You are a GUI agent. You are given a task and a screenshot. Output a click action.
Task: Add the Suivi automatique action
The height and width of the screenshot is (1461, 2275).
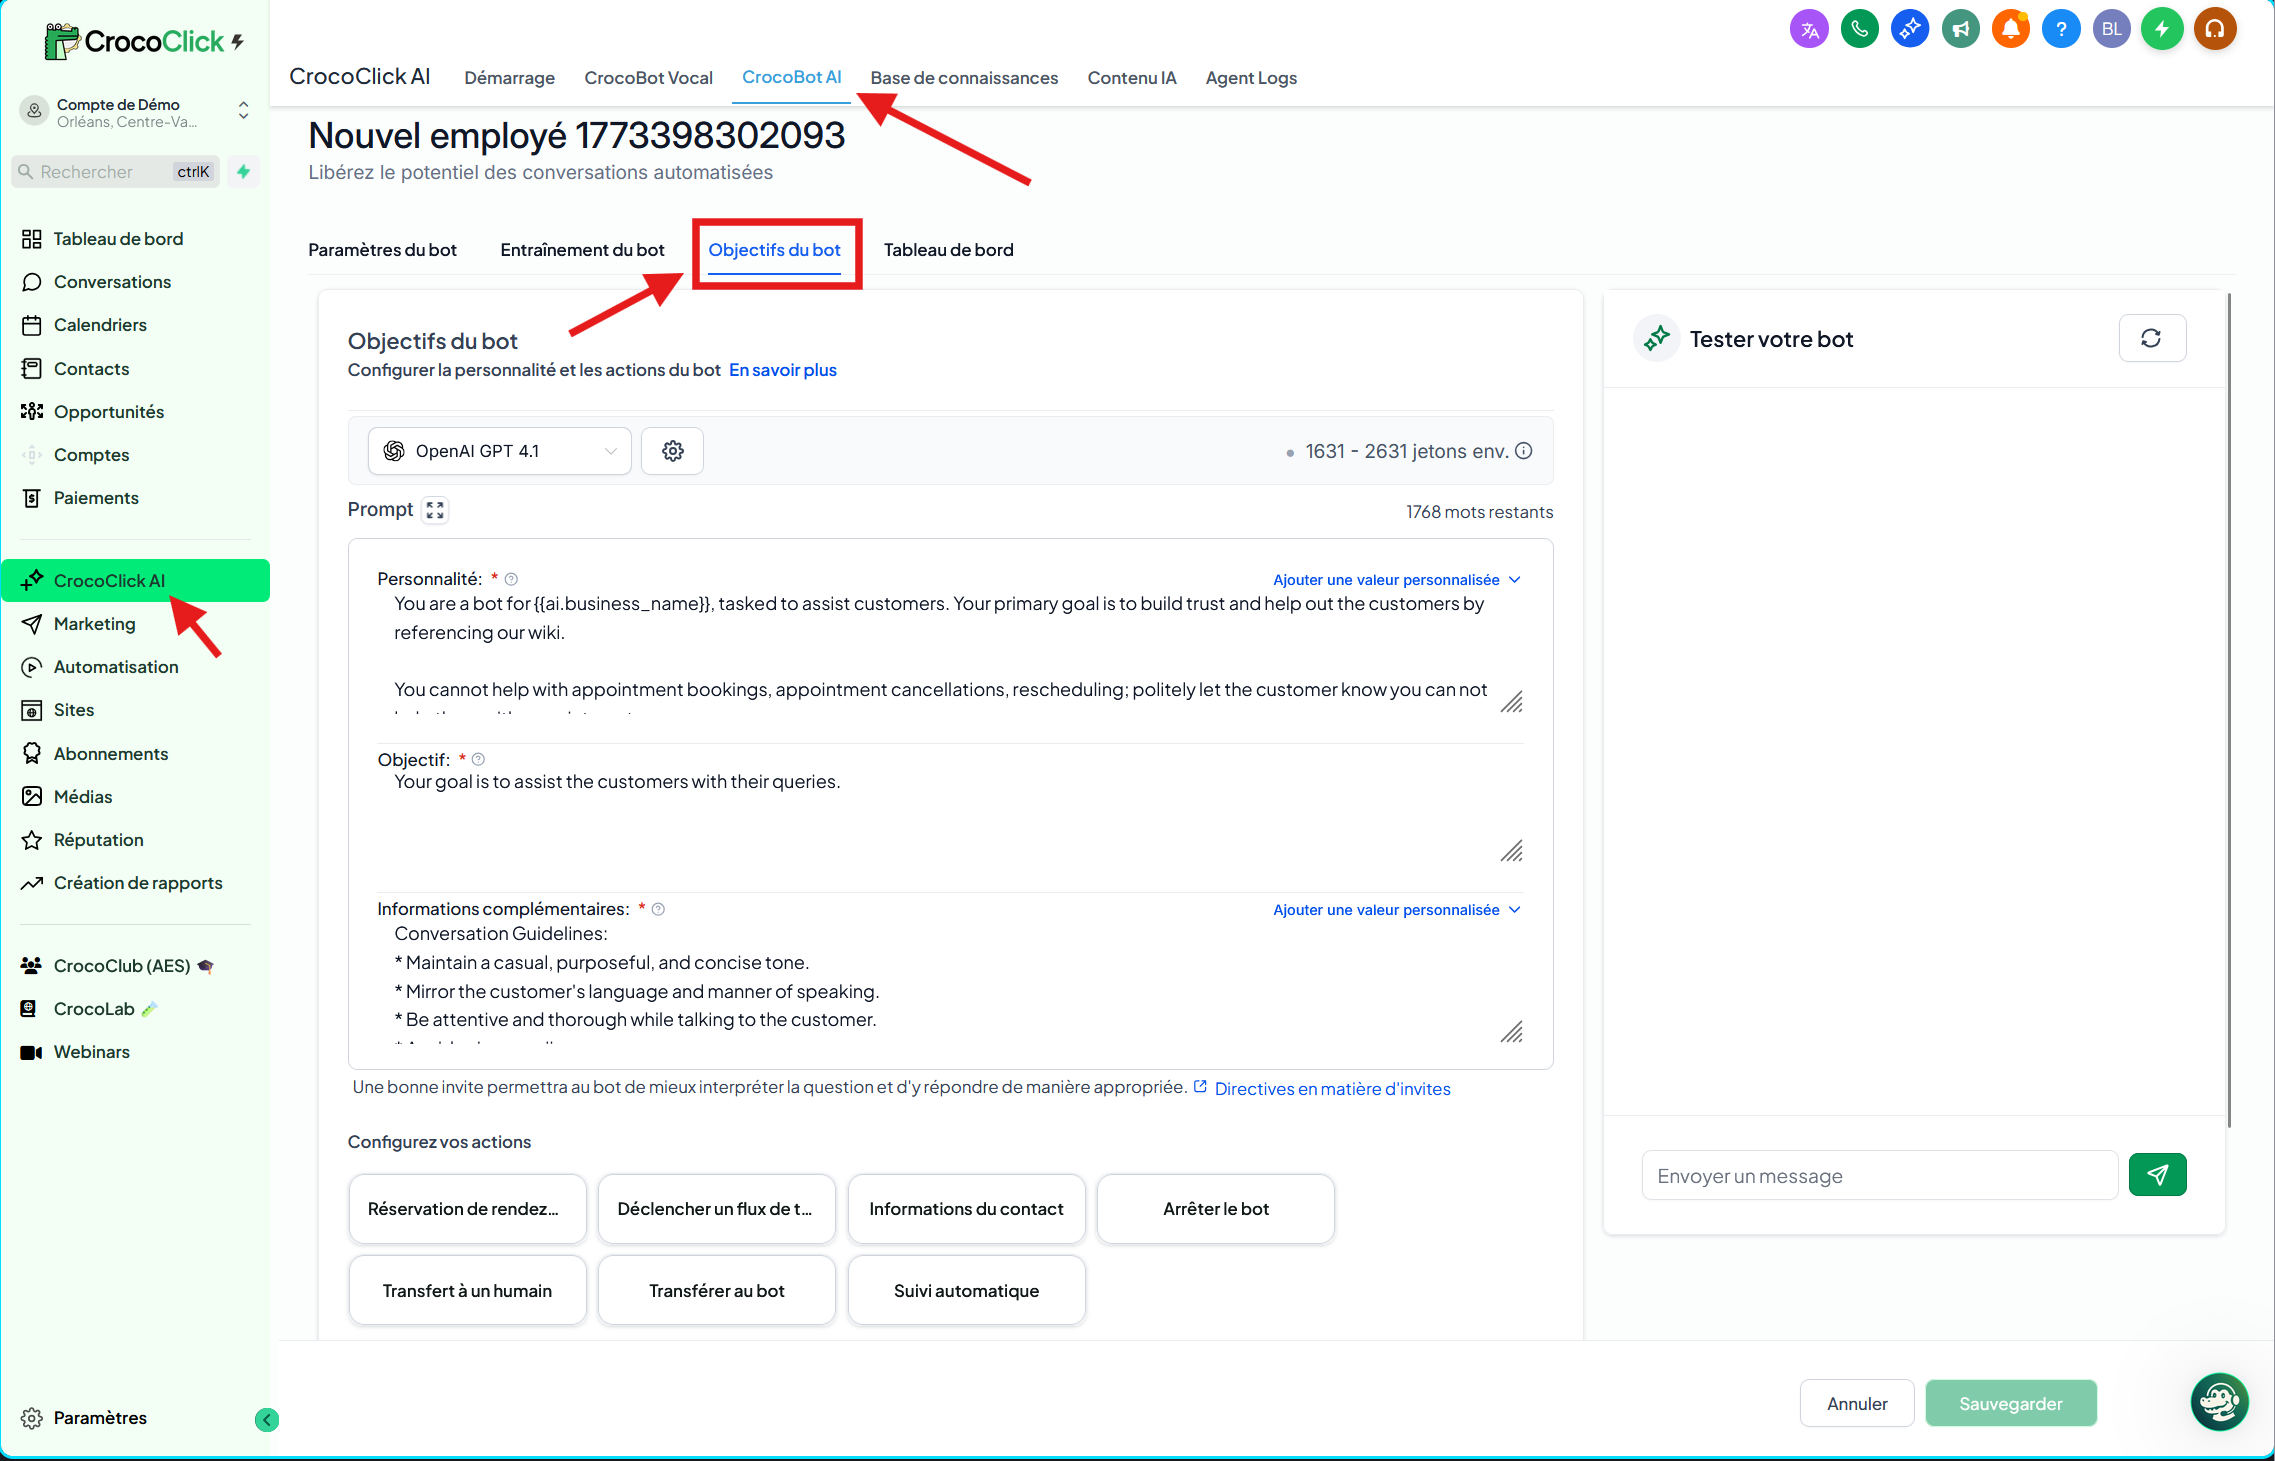click(x=966, y=1291)
